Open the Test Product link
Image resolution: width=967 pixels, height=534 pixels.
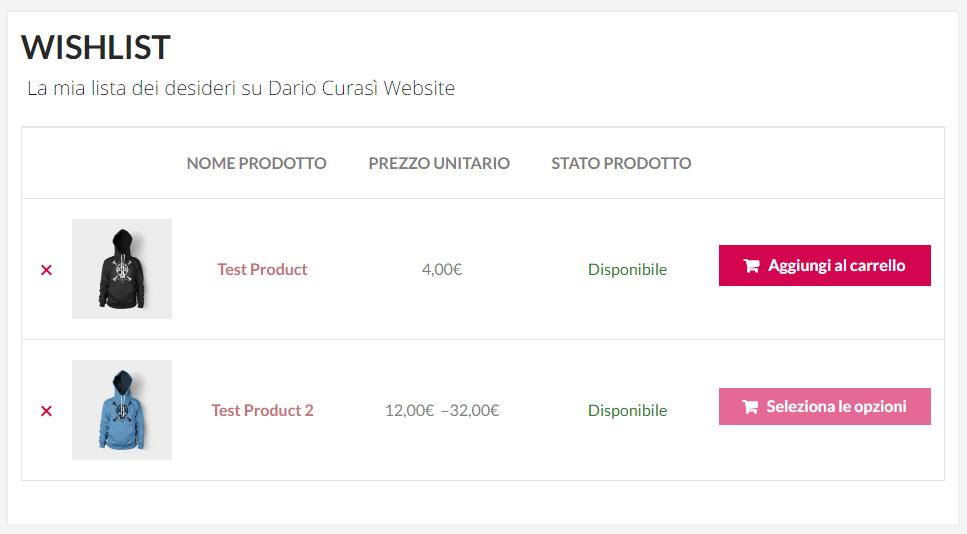262,269
